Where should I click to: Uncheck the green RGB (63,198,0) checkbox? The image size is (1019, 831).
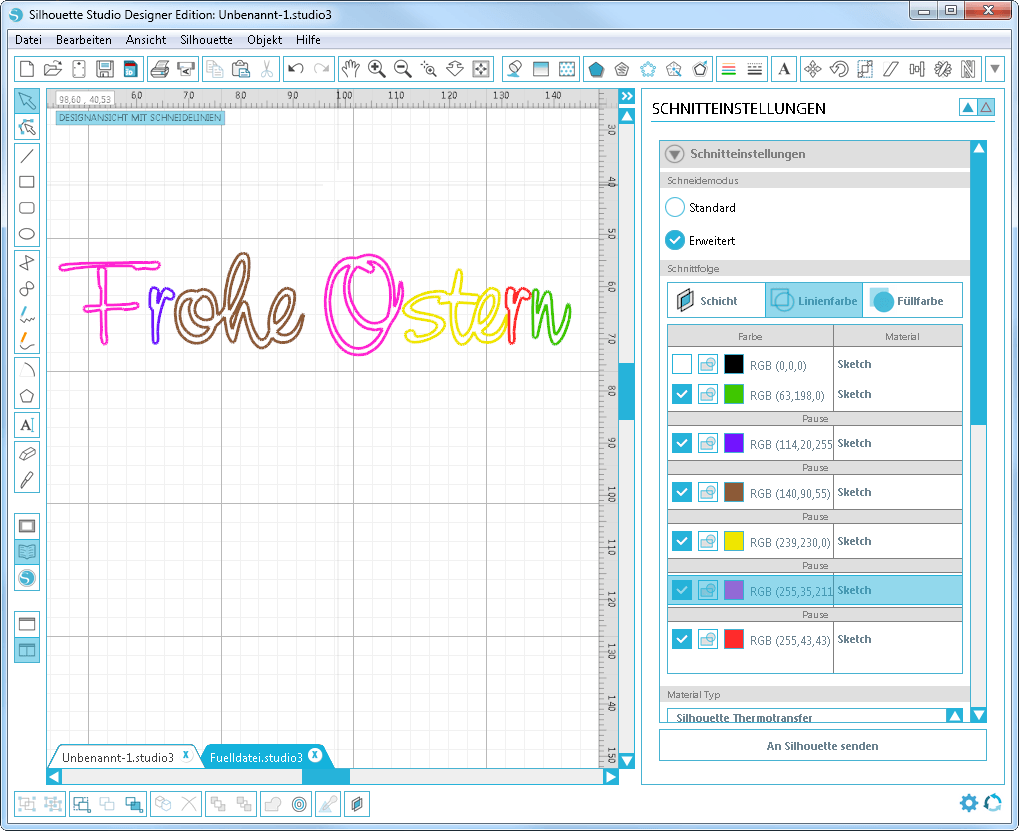(x=682, y=394)
